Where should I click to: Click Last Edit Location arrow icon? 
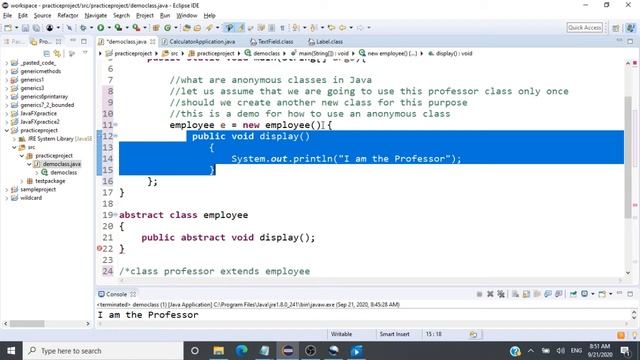click(331, 28)
